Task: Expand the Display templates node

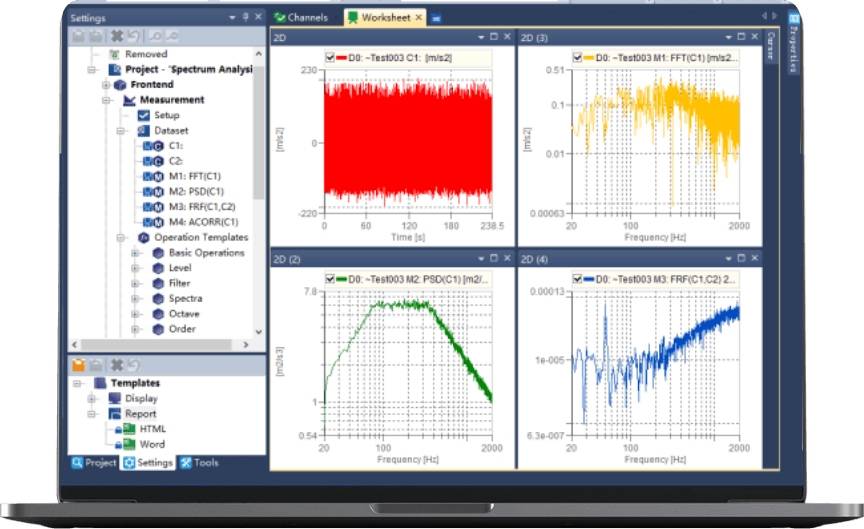Action: (92, 398)
